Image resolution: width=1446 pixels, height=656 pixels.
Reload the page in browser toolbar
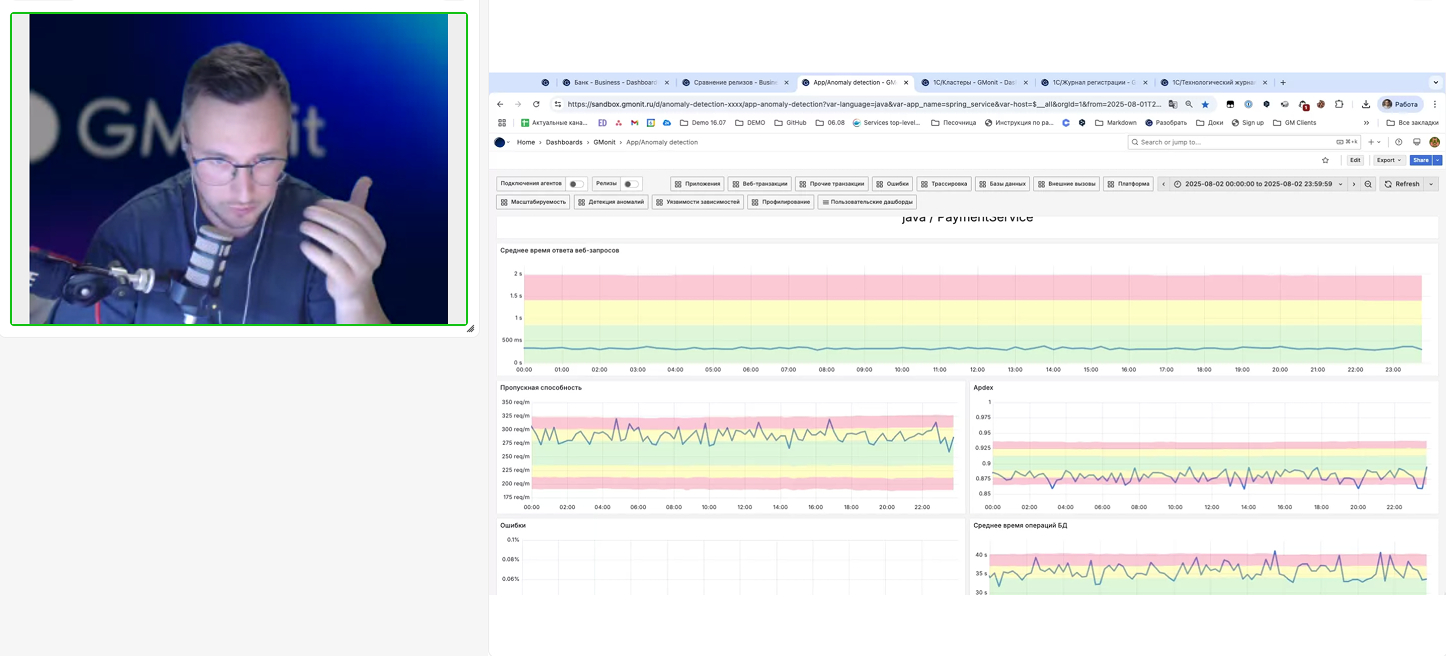point(536,104)
